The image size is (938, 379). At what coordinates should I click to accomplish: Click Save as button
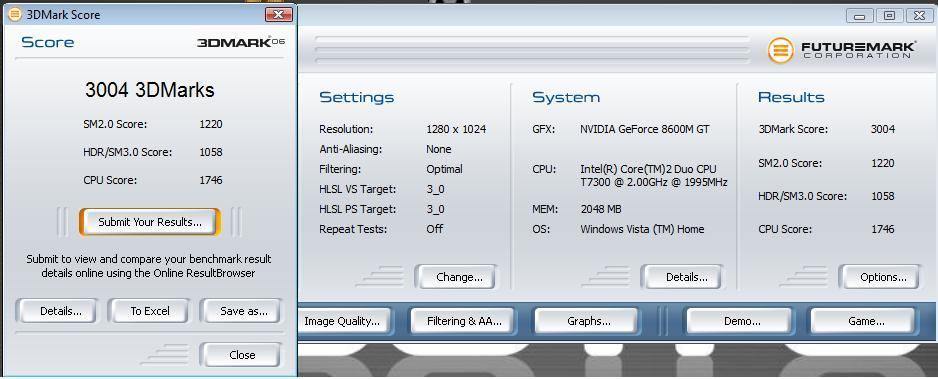coord(243,311)
